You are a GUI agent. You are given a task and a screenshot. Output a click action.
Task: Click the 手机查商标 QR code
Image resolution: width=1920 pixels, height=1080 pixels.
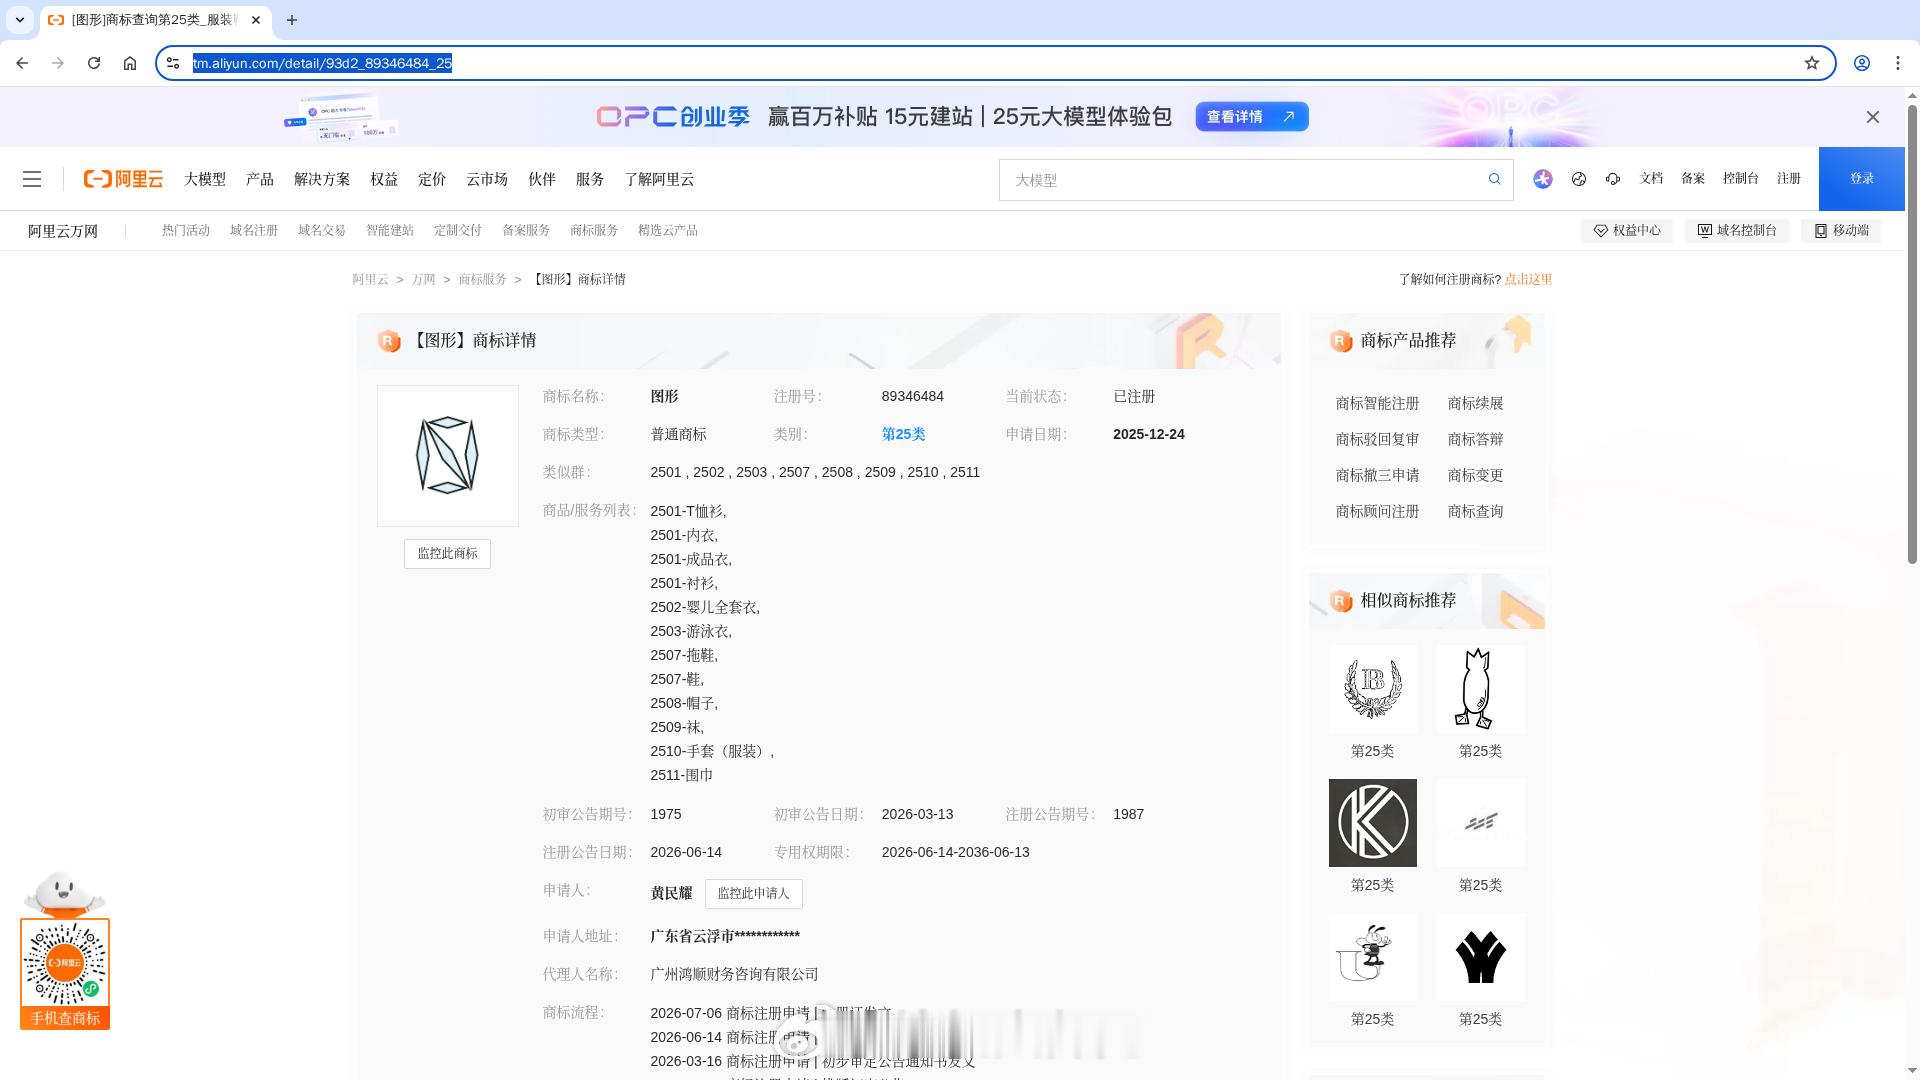click(x=65, y=965)
